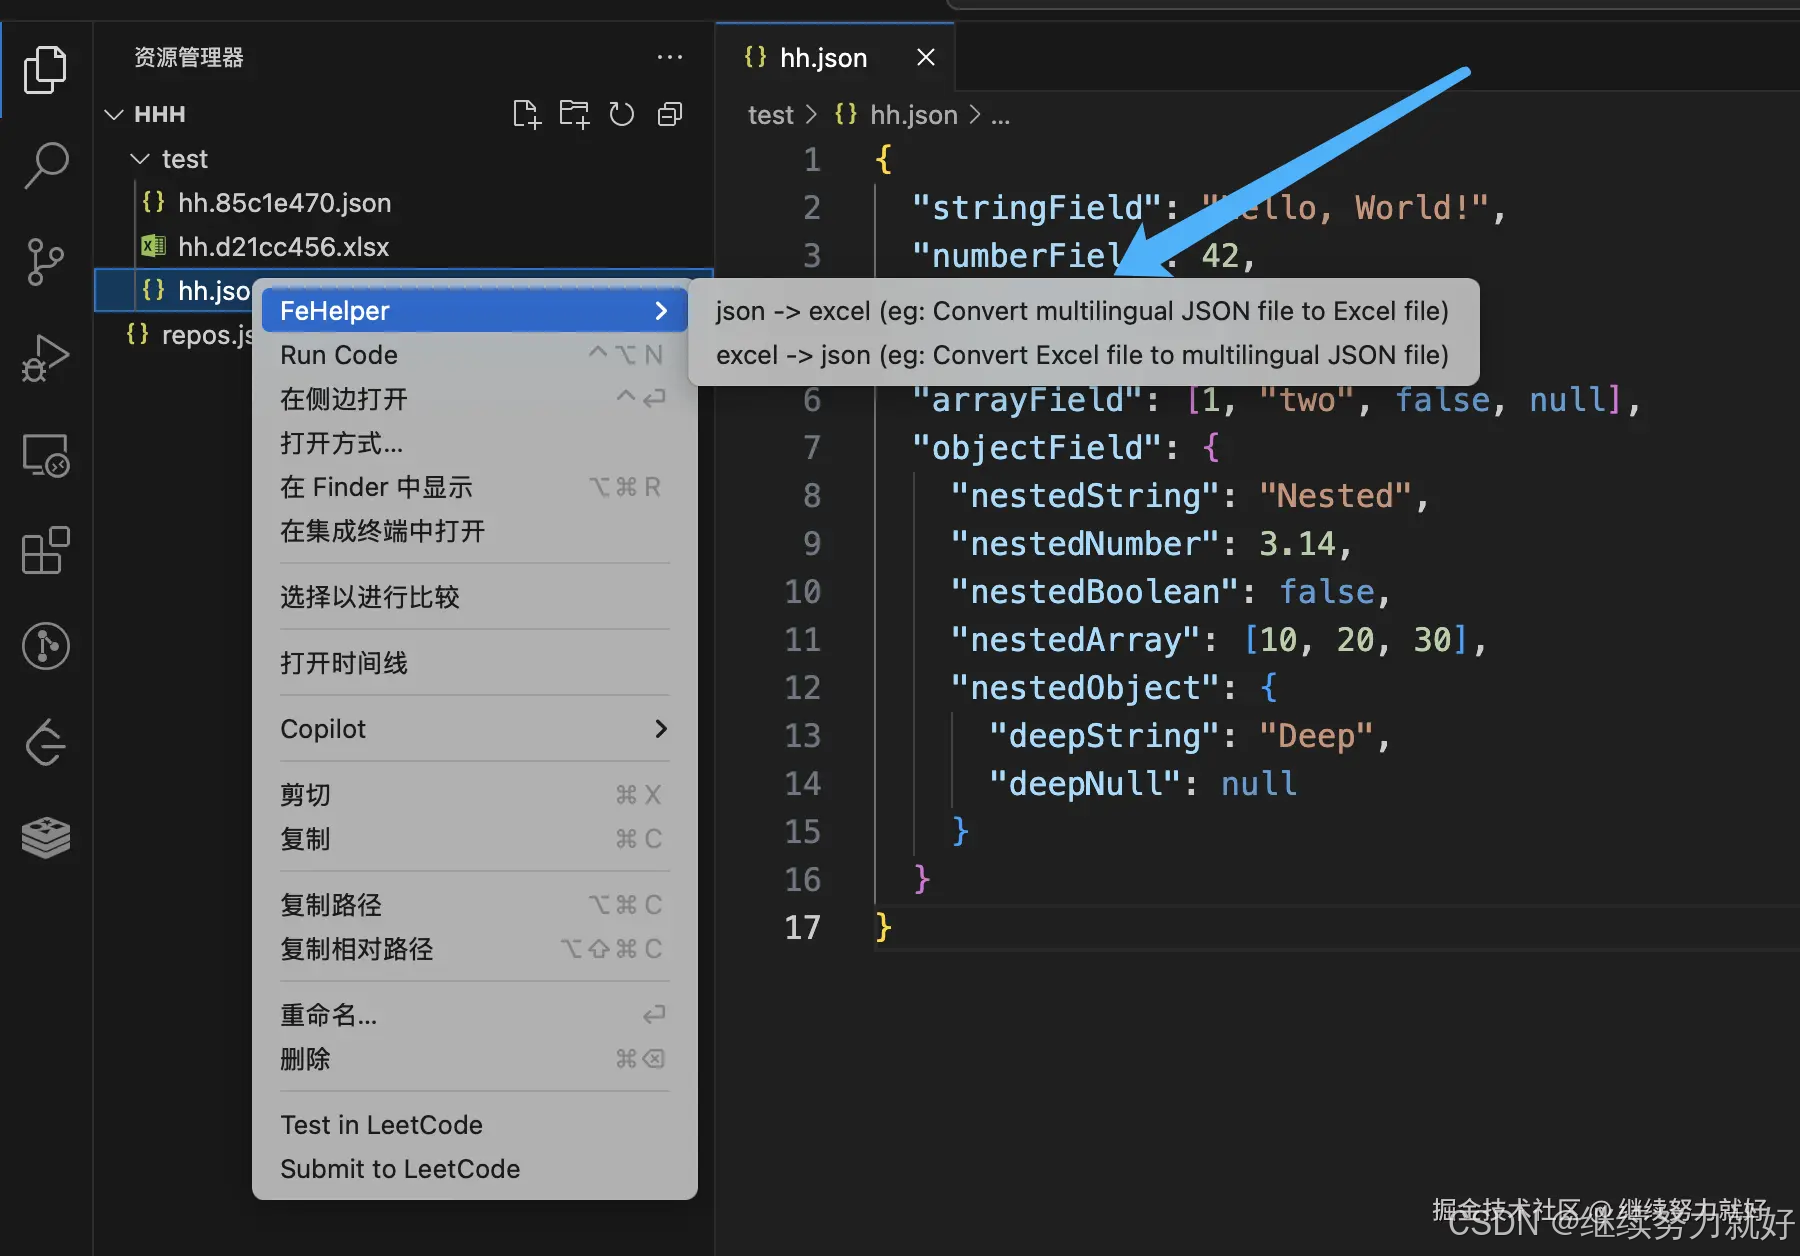Viewport: 1800px width, 1256px height.
Task: Open the Extensions view
Action: [x=45, y=550]
